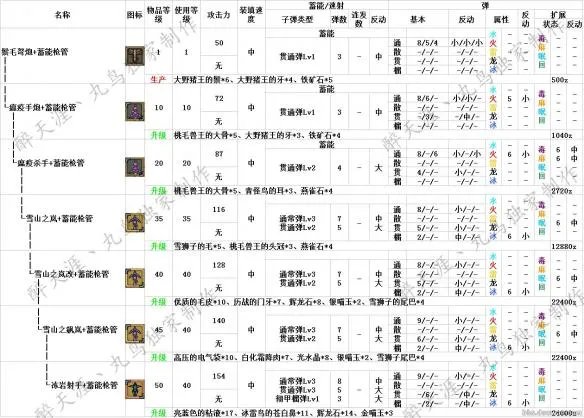Click the 图标 column header
Screen dimensions: 584x418
pos(134,15)
